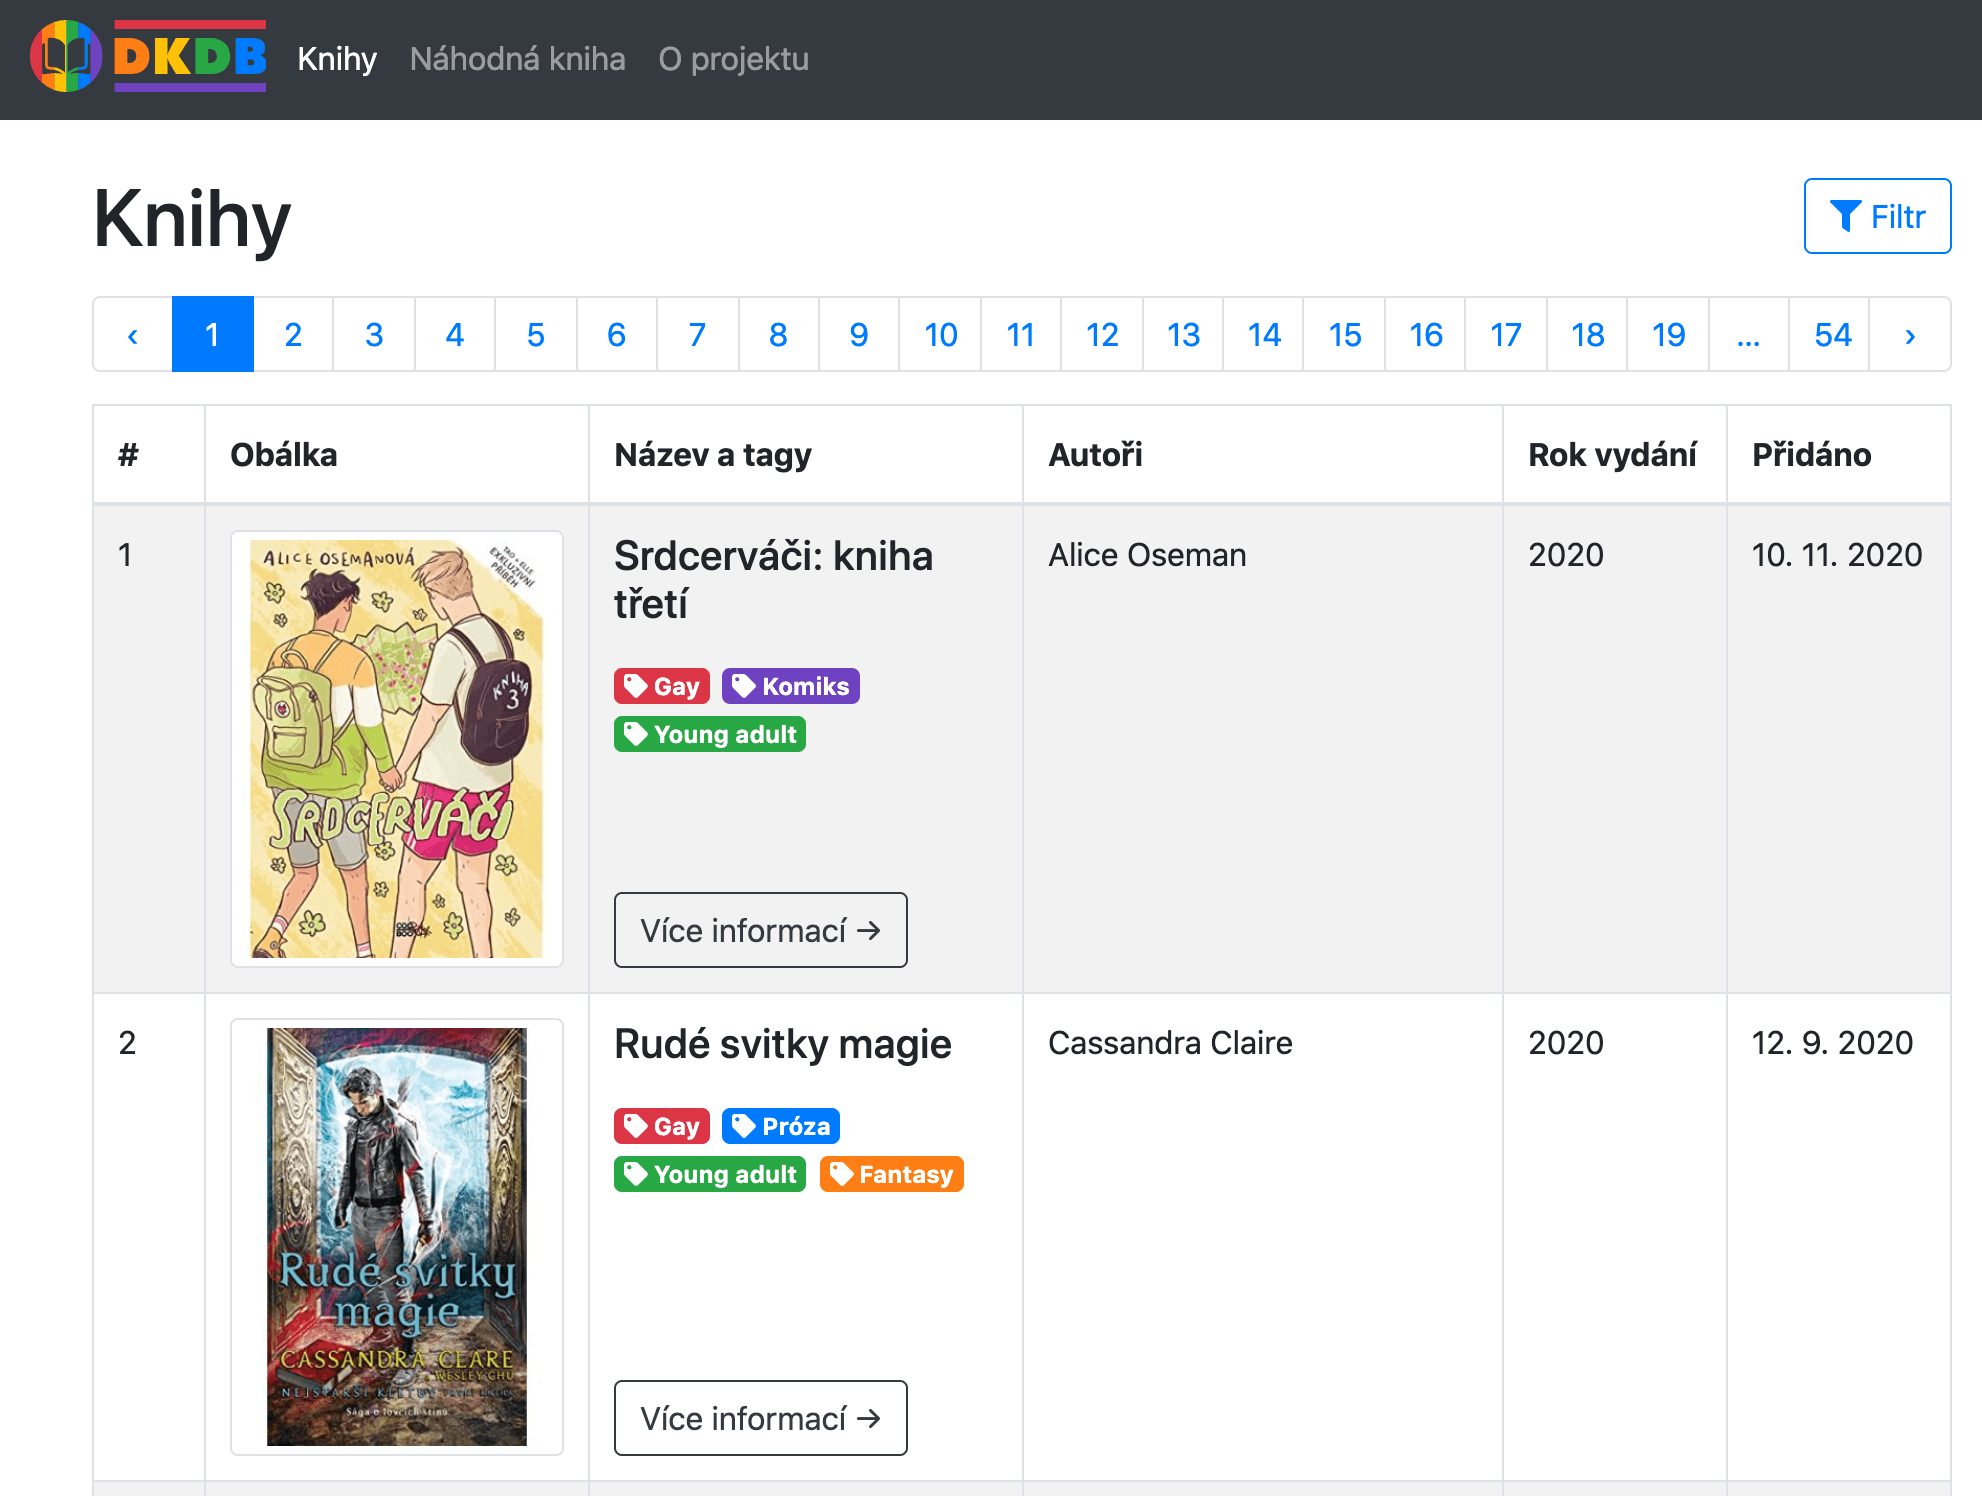The height and width of the screenshot is (1496, 1982).
Task: Click the Gay tag on Srdcerváči
Action: 661,686
